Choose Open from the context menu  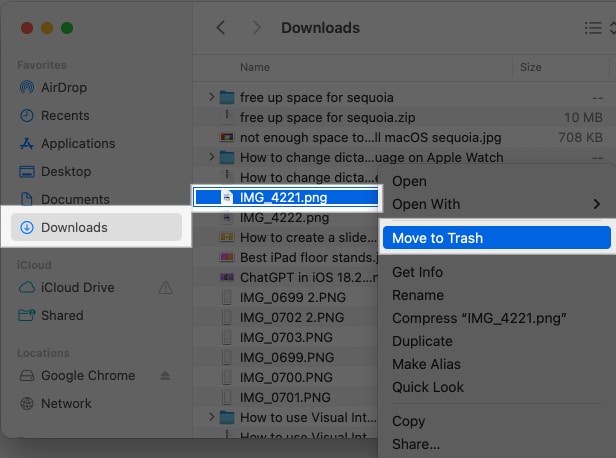click(409, 181)
